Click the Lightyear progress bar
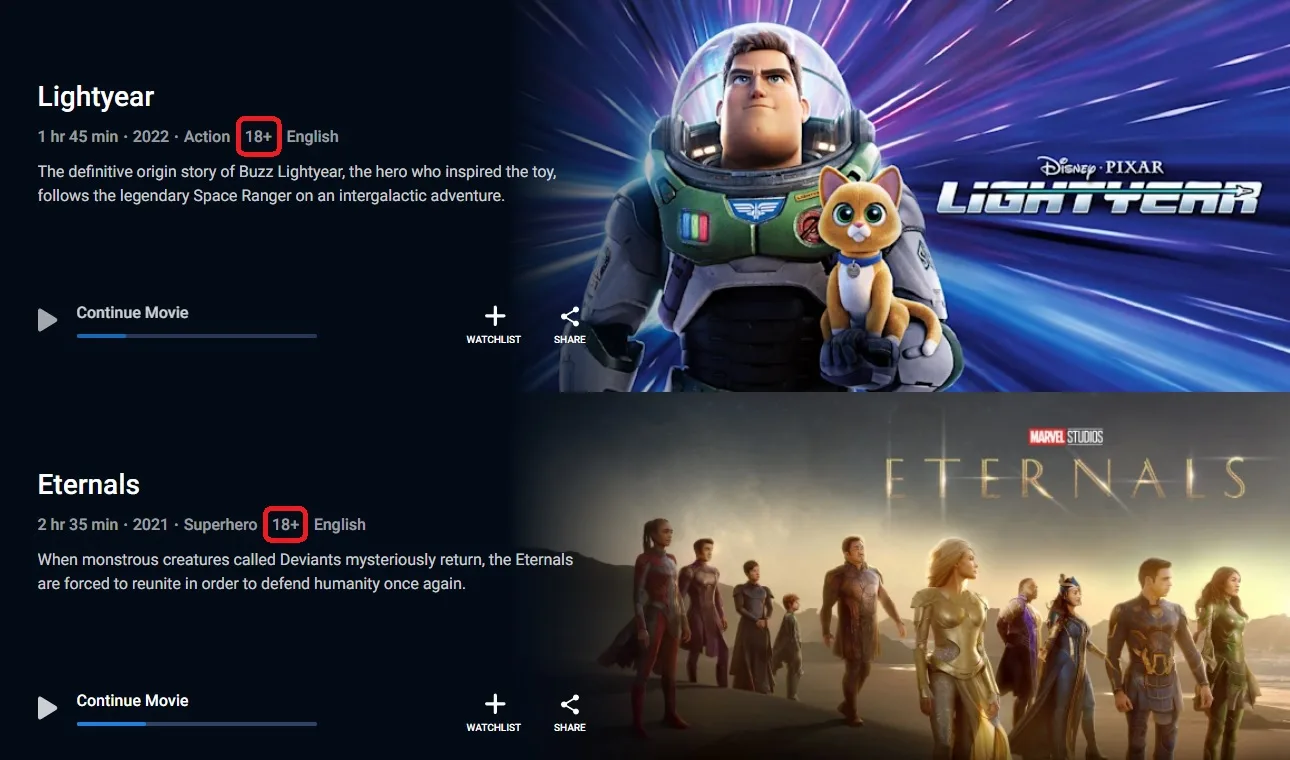 point(197,336)
